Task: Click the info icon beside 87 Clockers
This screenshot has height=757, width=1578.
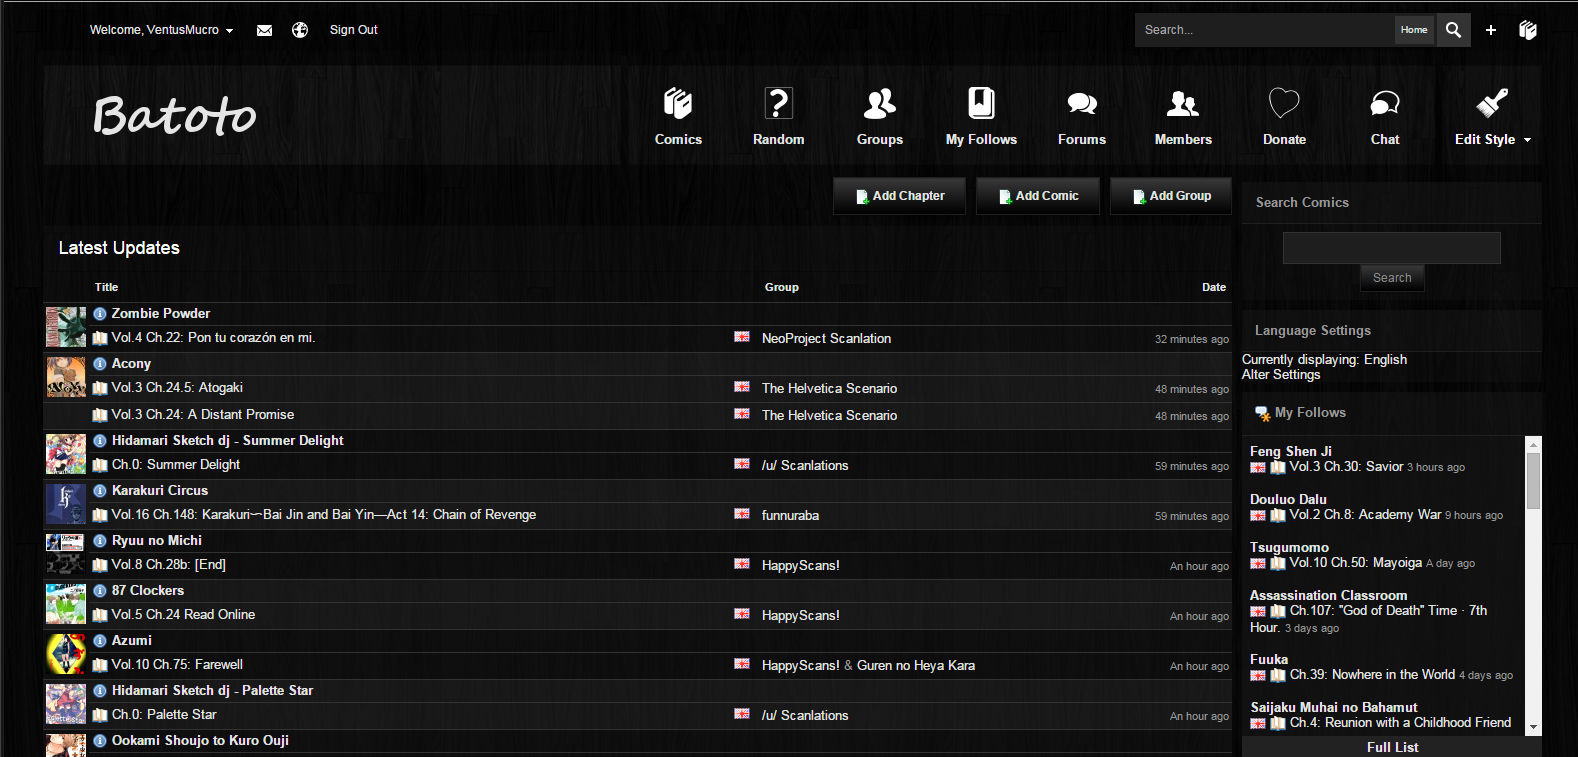Action: pyautogui.click(x=100, y=591)
